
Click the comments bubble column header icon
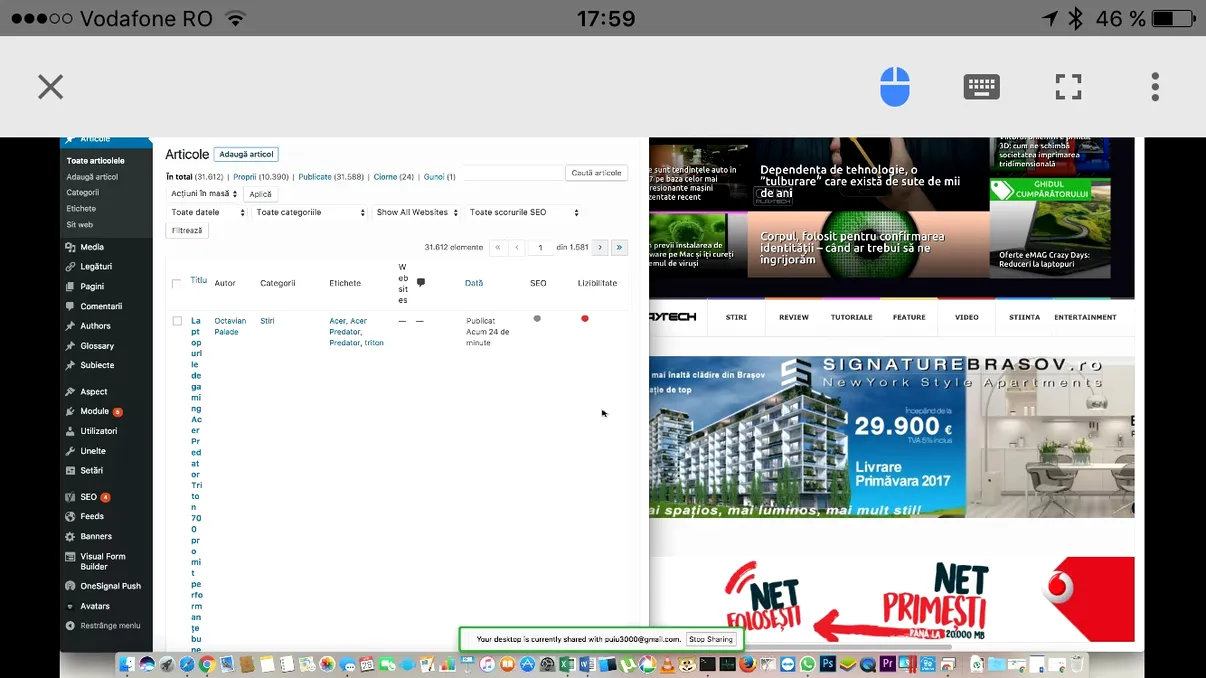click(421, 283)
